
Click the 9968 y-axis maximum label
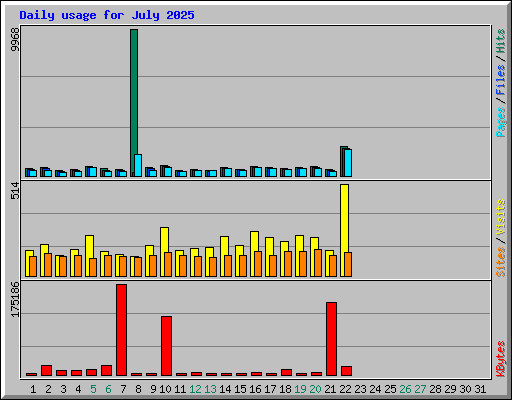click(15, 40)
